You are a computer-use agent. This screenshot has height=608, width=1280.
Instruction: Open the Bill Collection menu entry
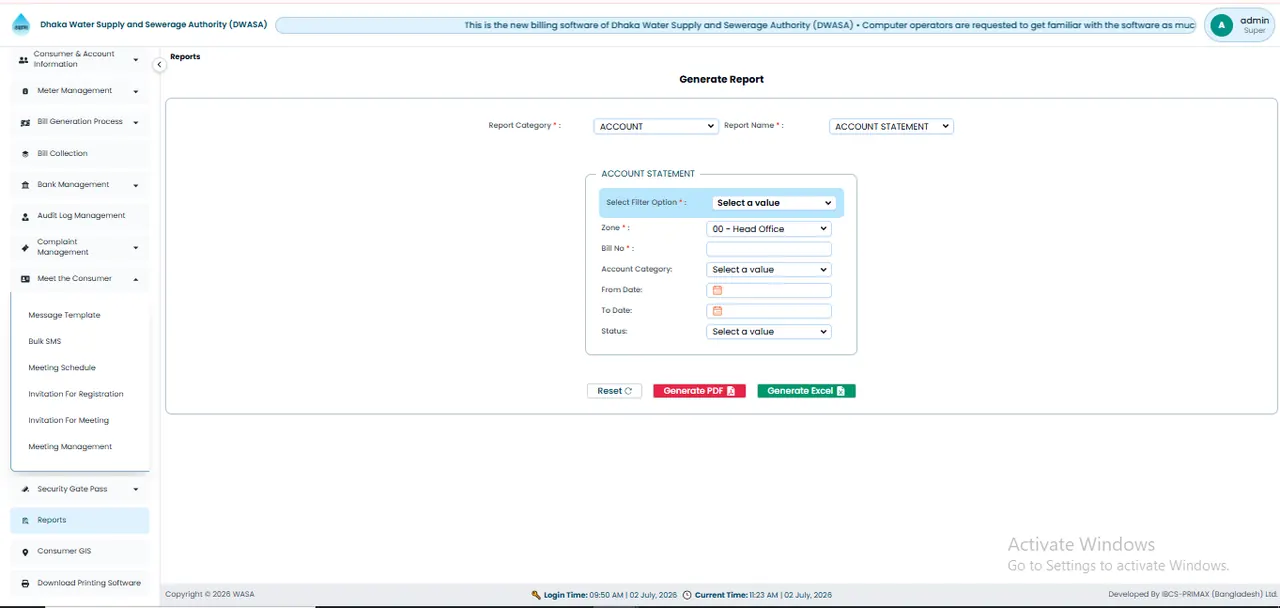tap(80, 154)
